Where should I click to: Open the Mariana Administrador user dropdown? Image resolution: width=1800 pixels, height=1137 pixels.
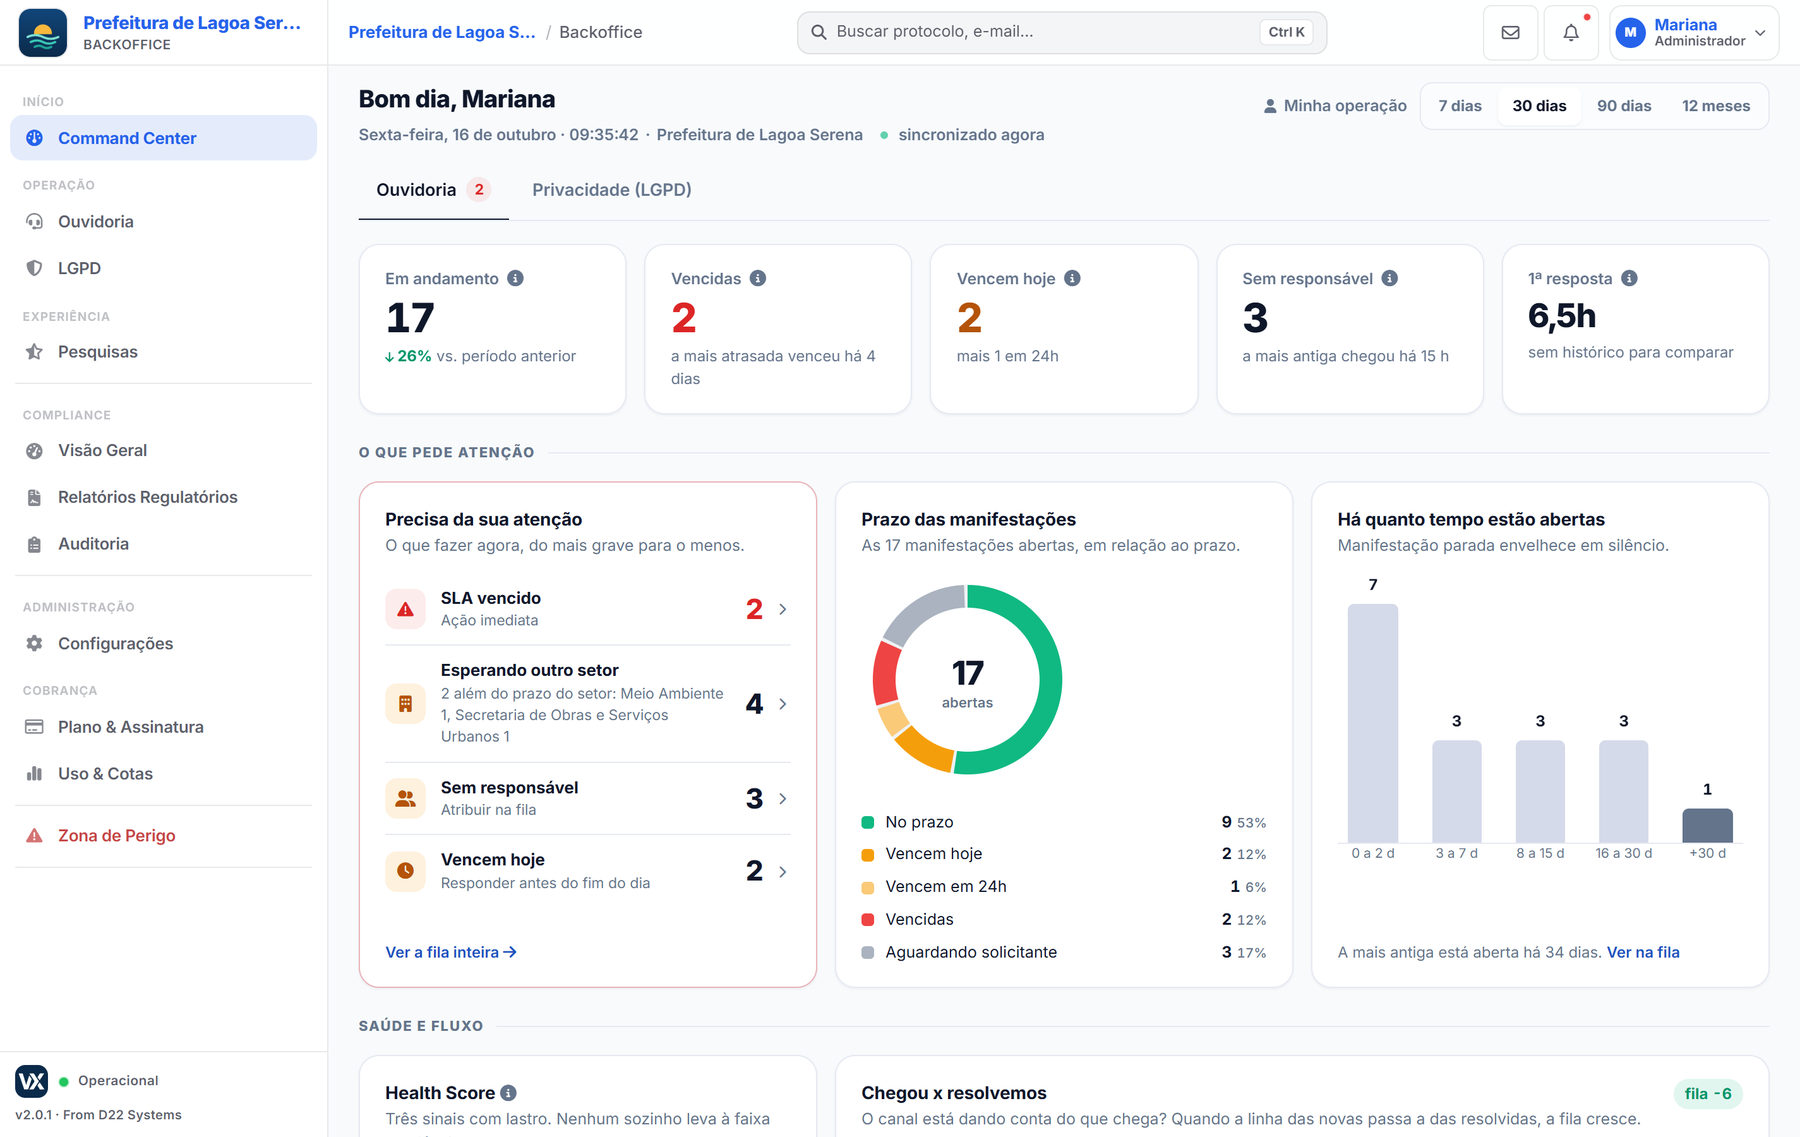coord(1694,33)
